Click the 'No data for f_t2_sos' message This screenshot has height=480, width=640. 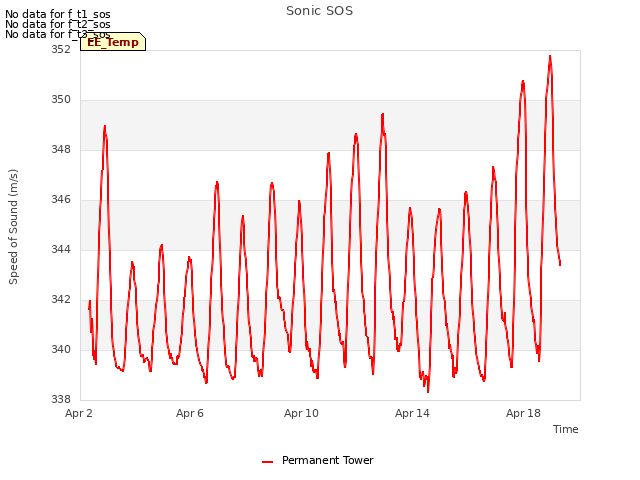pos(58,24)
